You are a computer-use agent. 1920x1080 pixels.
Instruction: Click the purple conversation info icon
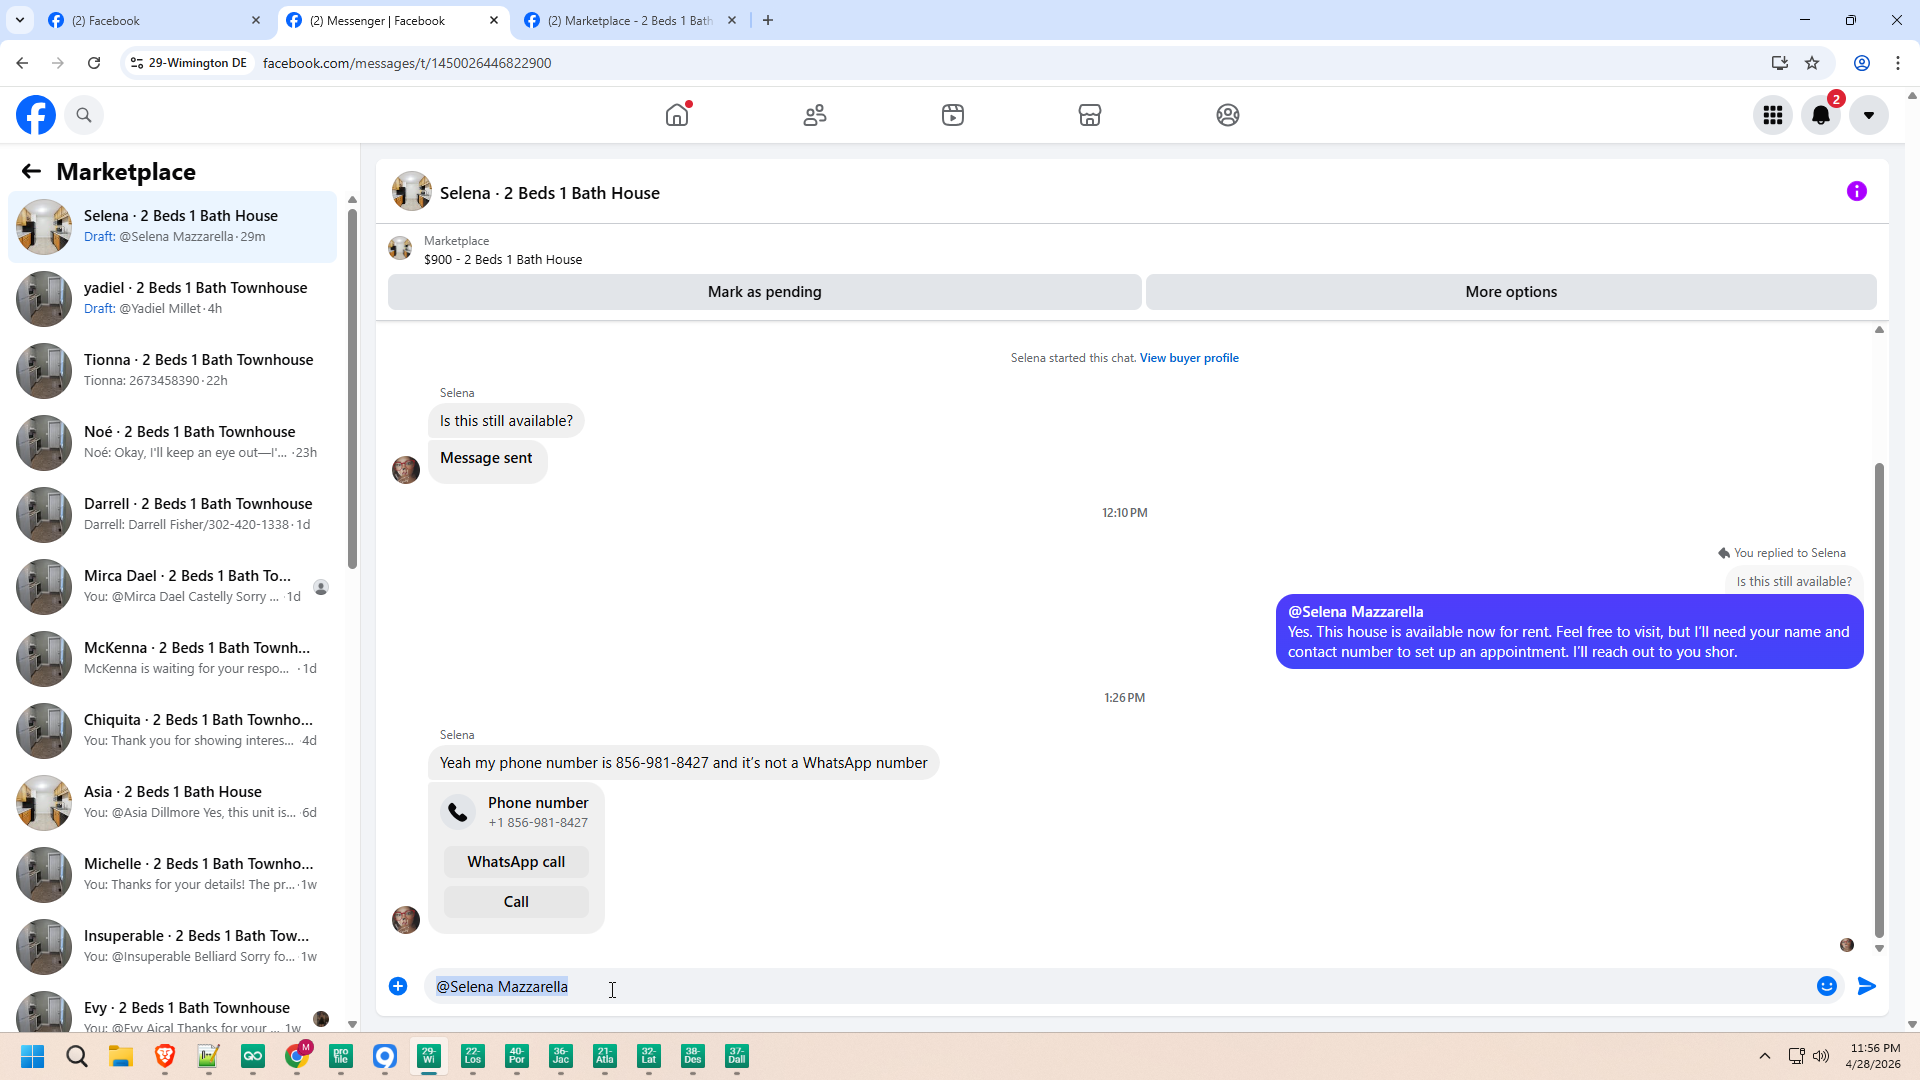tap(1856, 191)
